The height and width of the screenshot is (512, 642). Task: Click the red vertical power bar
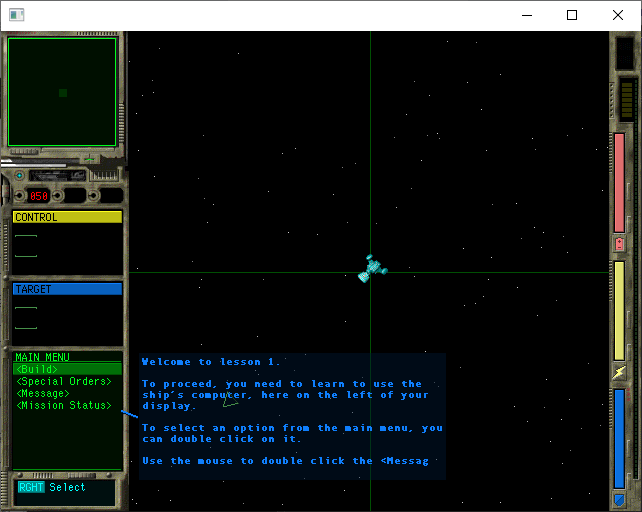pyautogui.click(x=619, y=183)
